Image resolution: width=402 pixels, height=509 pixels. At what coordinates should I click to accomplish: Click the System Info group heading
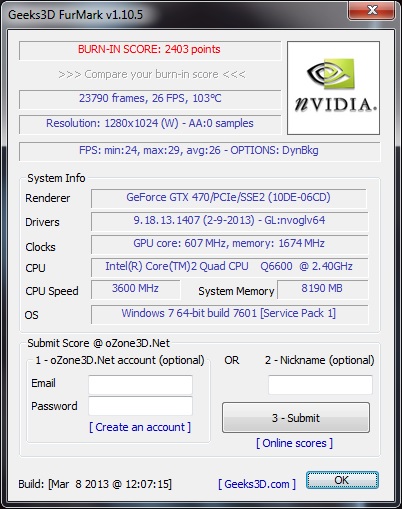[56, 178]
